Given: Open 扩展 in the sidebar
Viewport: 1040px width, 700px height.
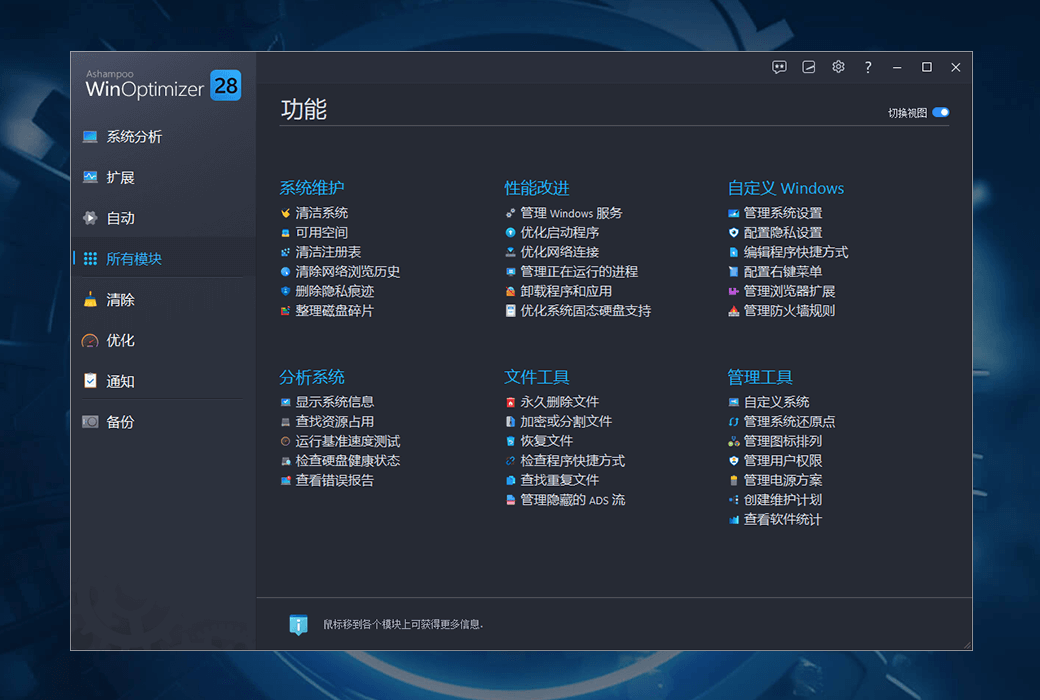Looking at the screenshot, I should tap(120, 177).
